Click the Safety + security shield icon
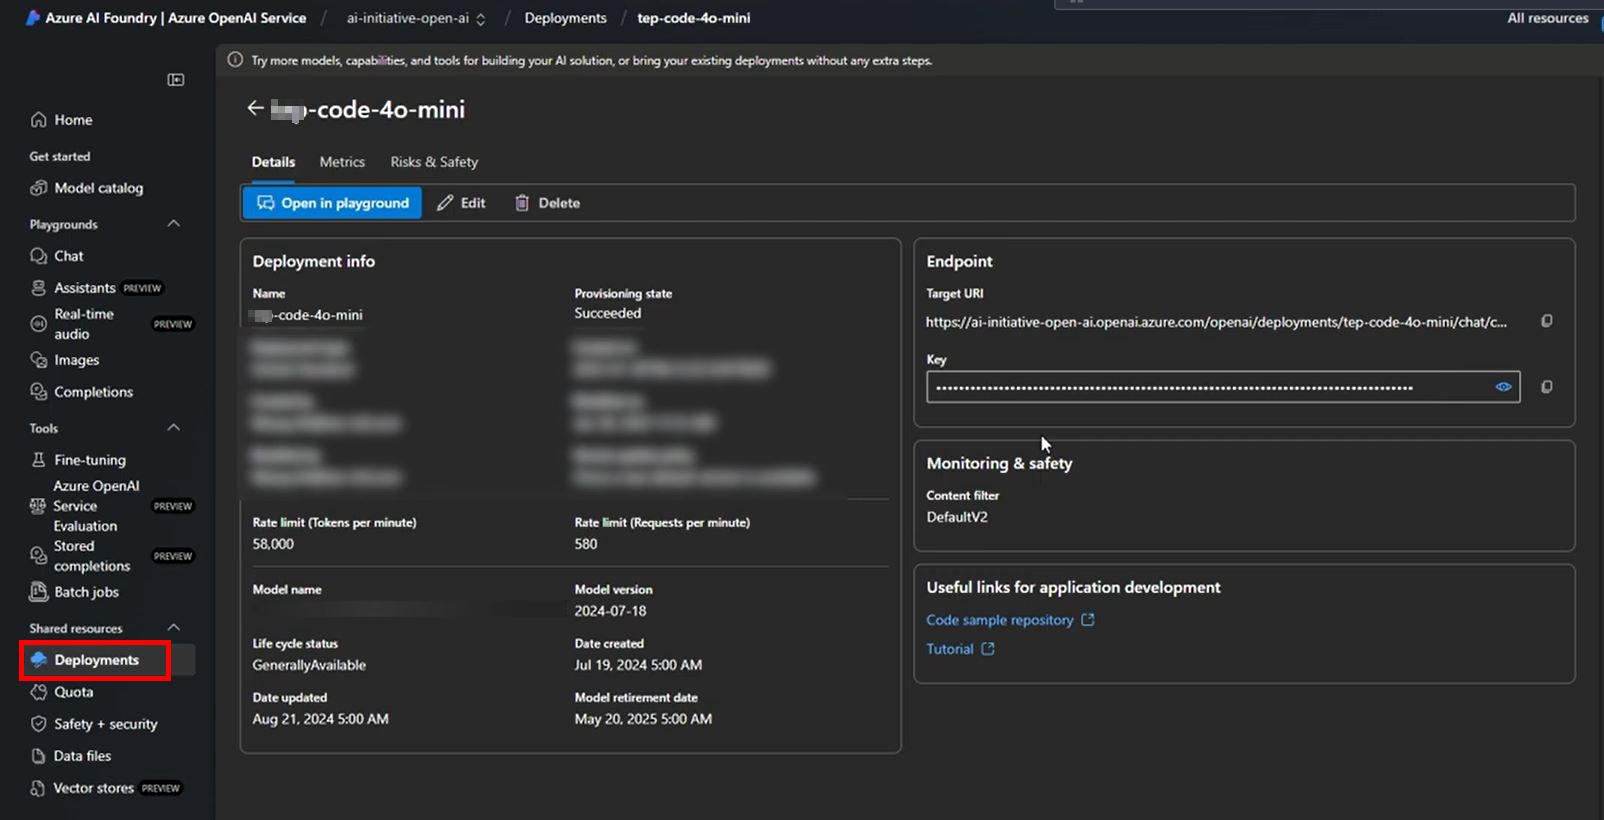The height and width of the screenshot is (820, 1604). click(39, 724)
